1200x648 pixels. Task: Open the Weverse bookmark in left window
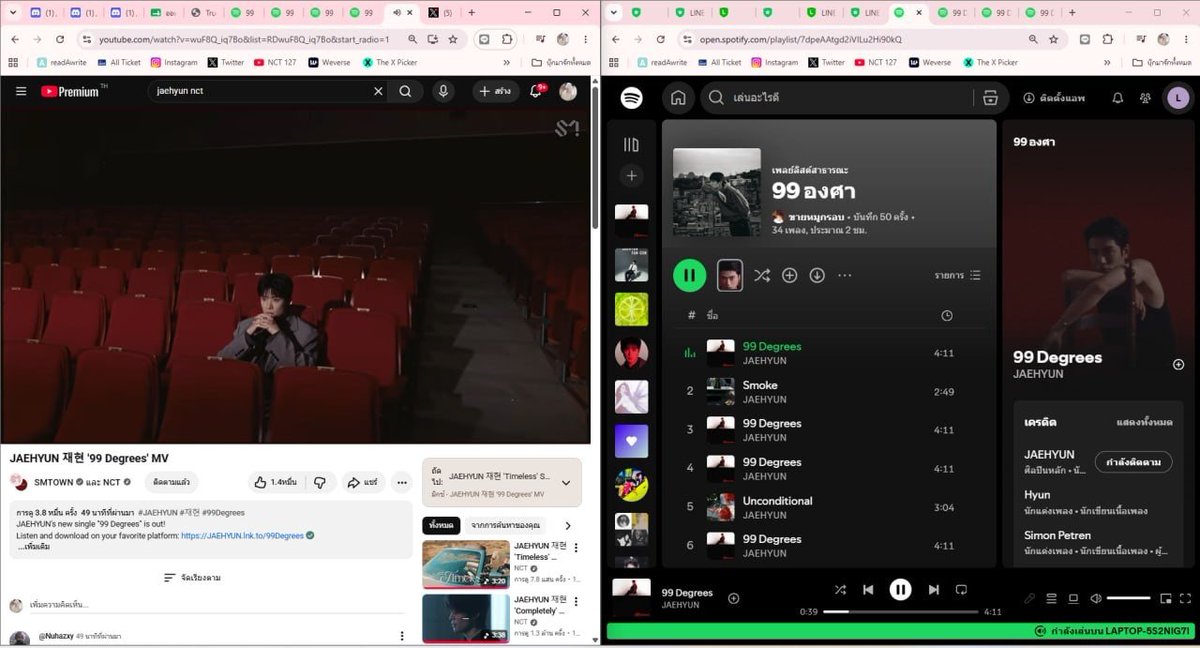click(330, 62)
